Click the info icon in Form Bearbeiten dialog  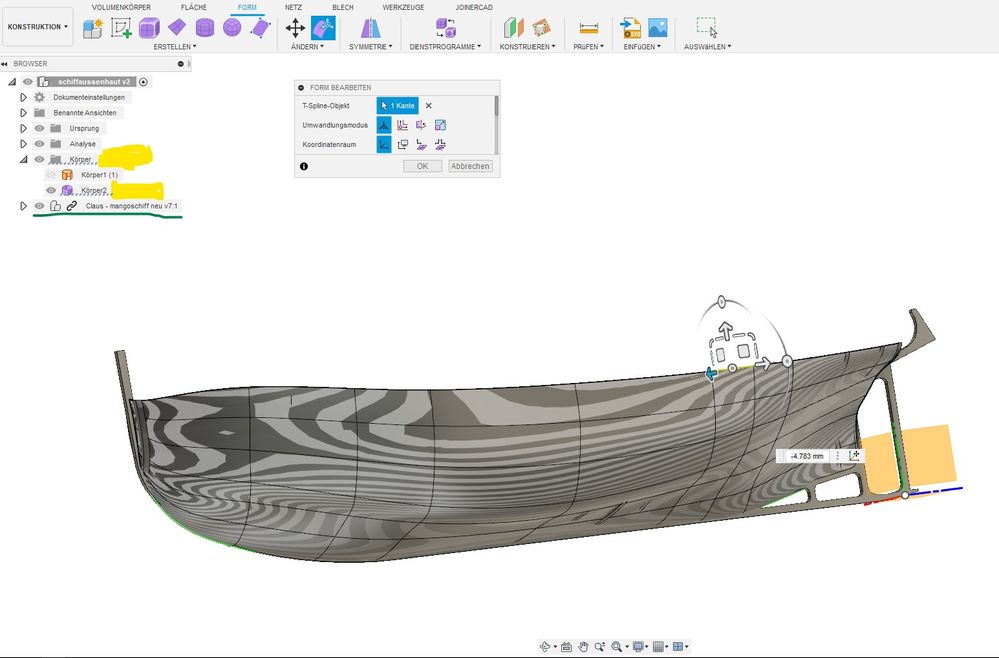tap(304, 166)
